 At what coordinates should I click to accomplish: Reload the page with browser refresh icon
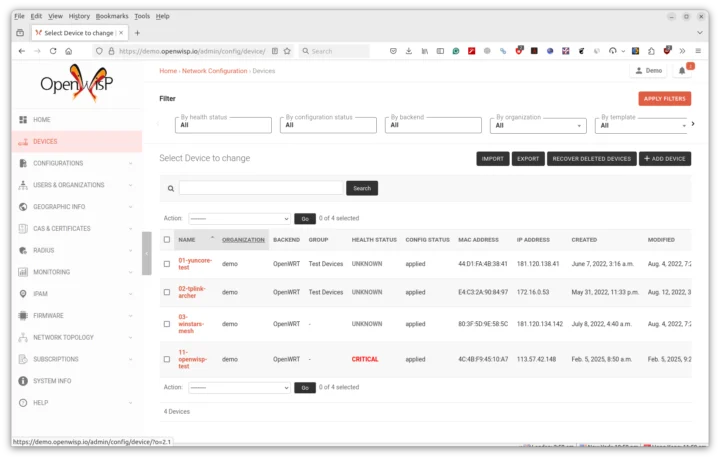(53, 51)
